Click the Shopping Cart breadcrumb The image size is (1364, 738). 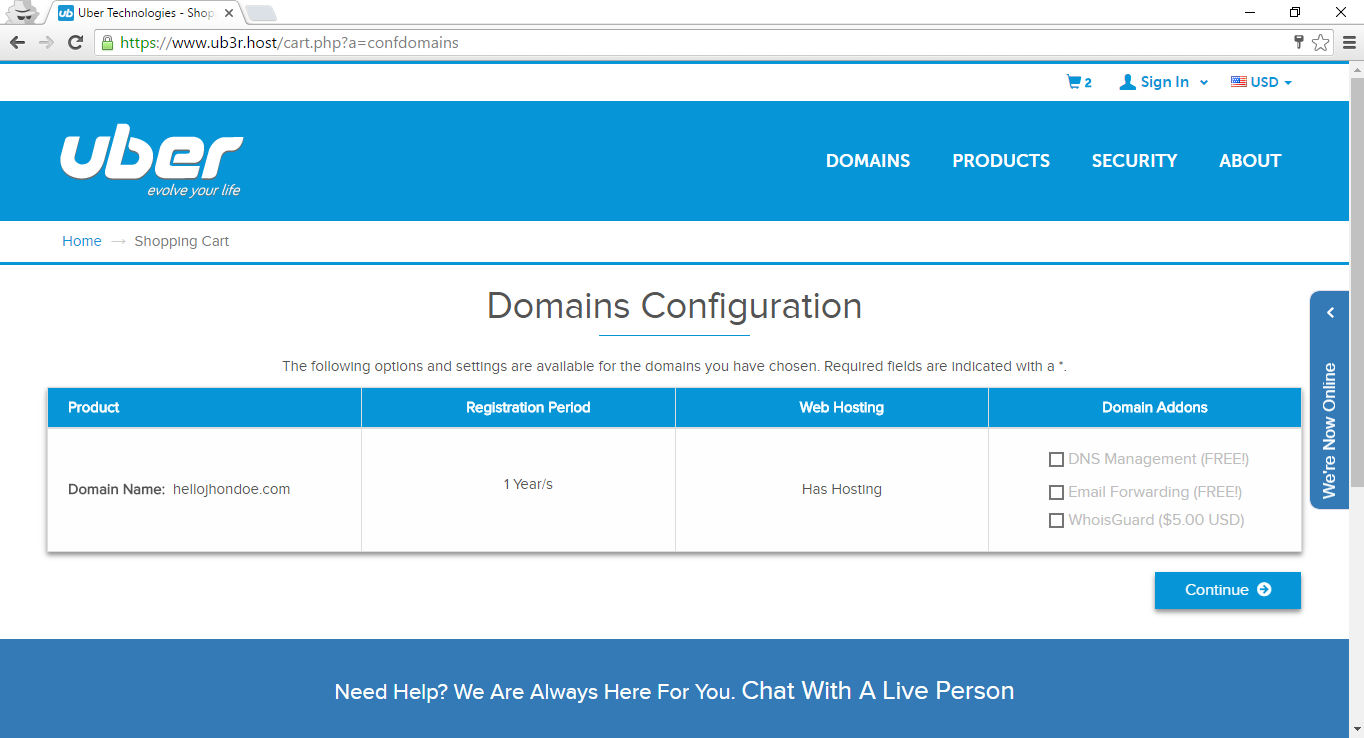coord(182,241)
